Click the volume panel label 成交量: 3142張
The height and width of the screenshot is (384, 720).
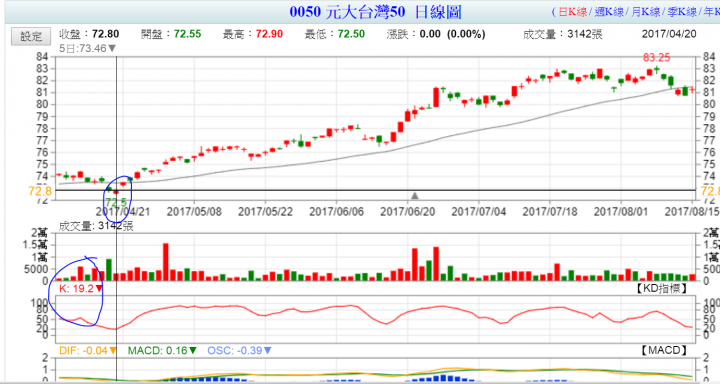[x=96, y=226]
